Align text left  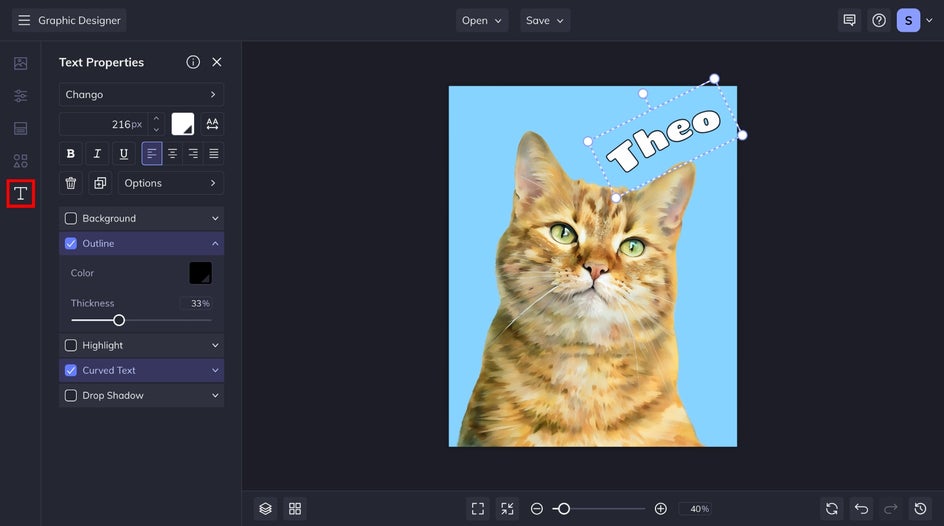[x=152, y=153]
